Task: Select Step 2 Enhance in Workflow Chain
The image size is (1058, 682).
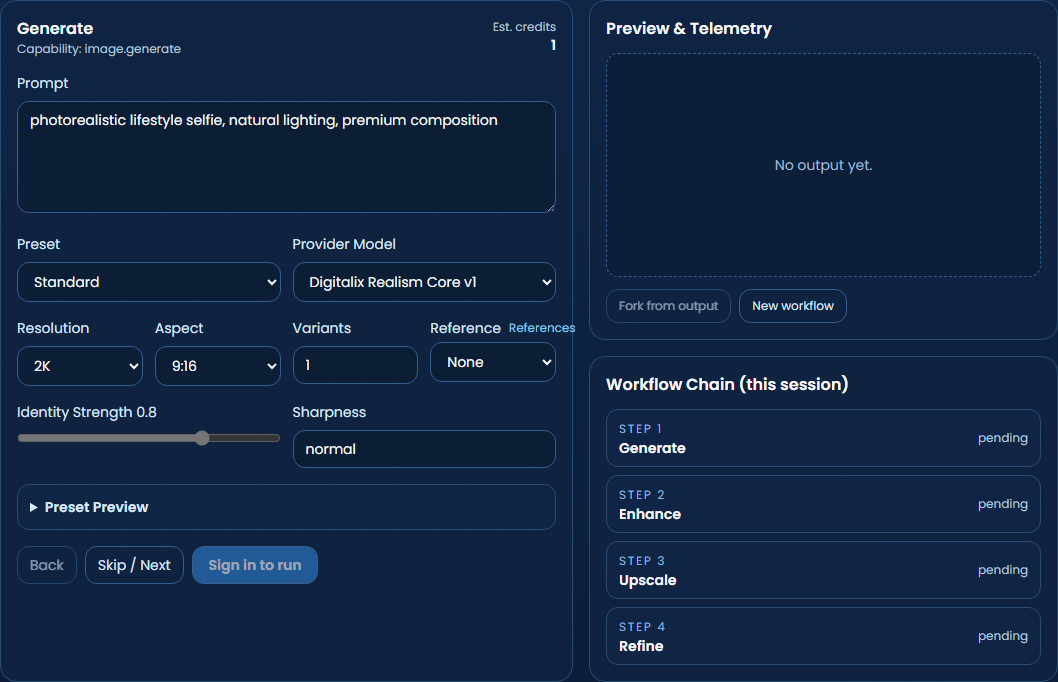Action: [823, 503]
